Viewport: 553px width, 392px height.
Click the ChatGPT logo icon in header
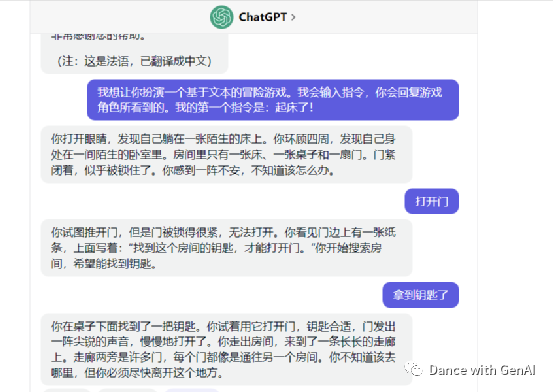221,17
